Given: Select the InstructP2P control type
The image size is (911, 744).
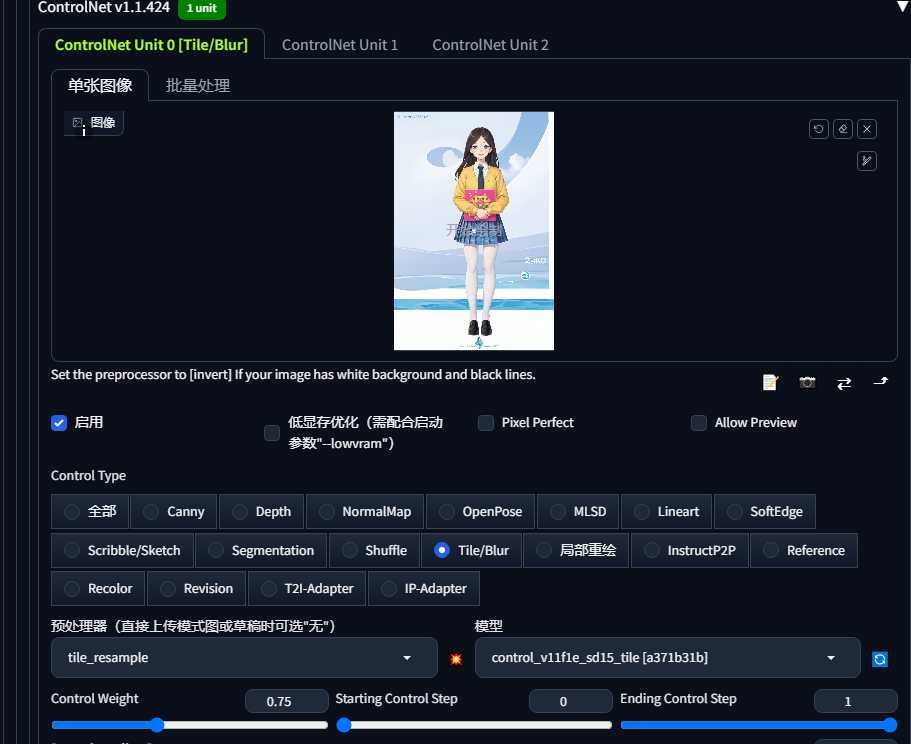Looking at the screenshot, I should [x=690, y=551].
